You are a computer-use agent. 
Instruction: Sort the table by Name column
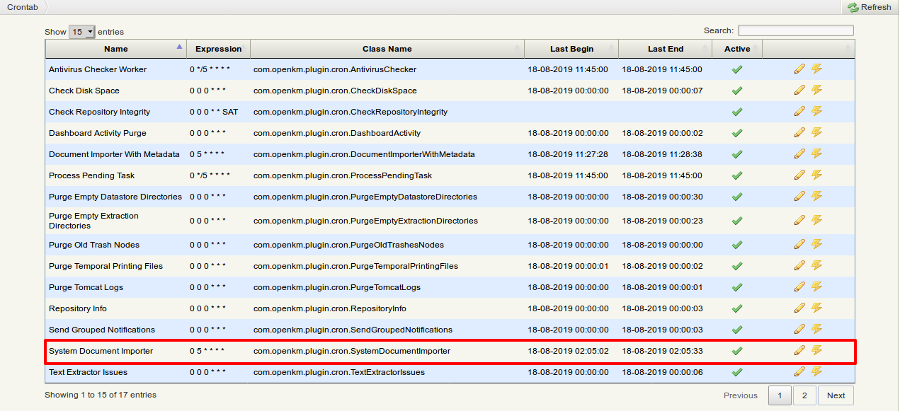point(116,48)
